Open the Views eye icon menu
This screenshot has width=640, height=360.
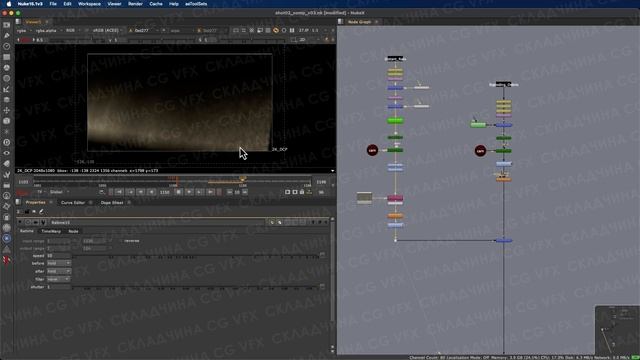[x=7, y=153]
